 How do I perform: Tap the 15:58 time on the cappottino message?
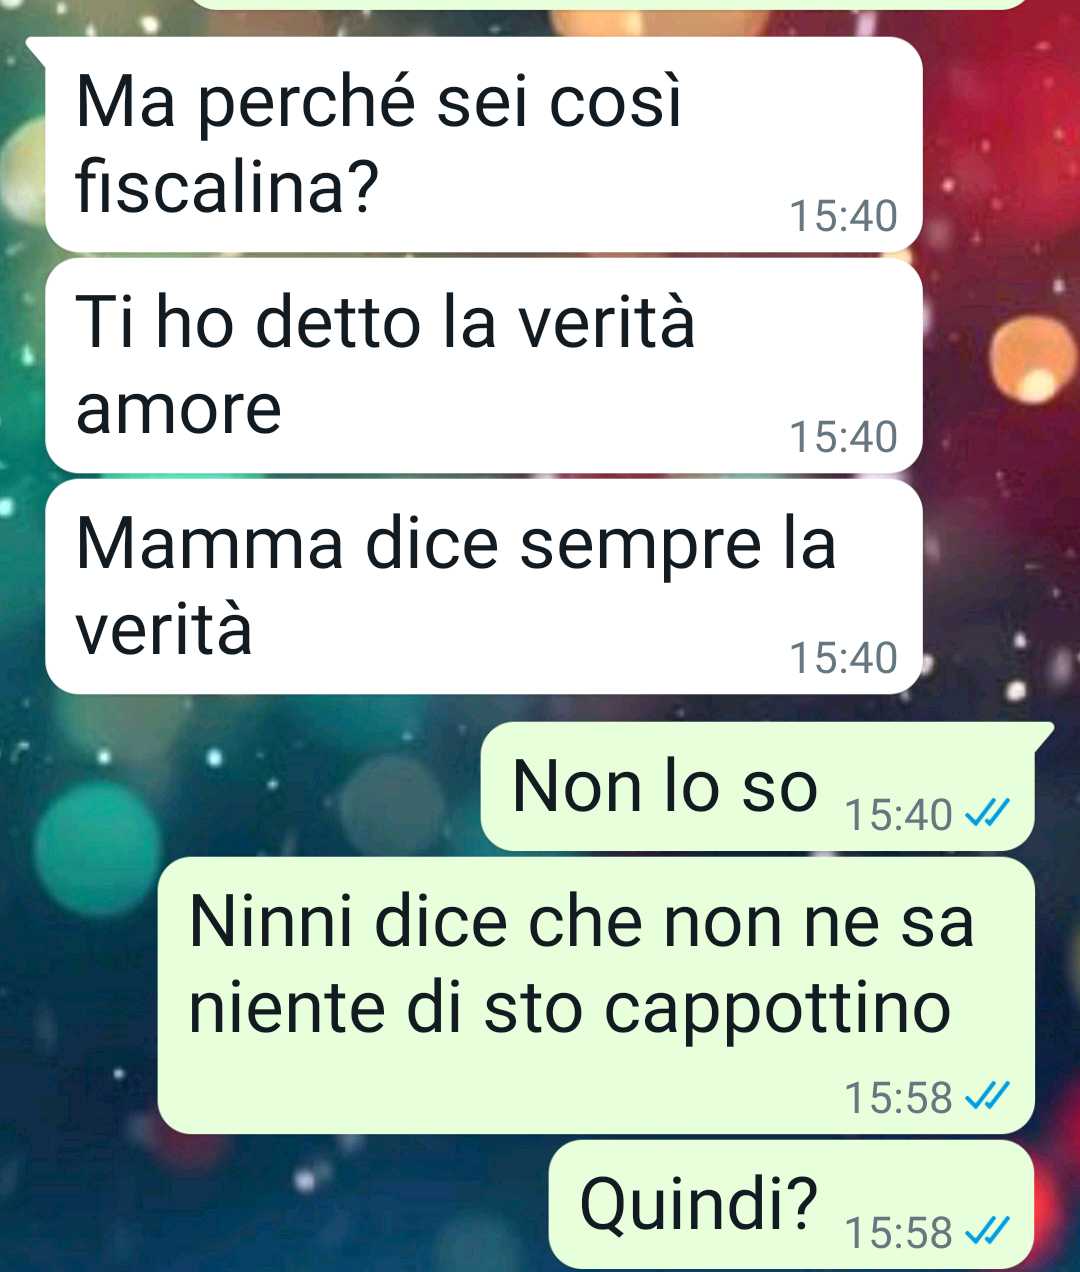click(x=899, y=1097)
